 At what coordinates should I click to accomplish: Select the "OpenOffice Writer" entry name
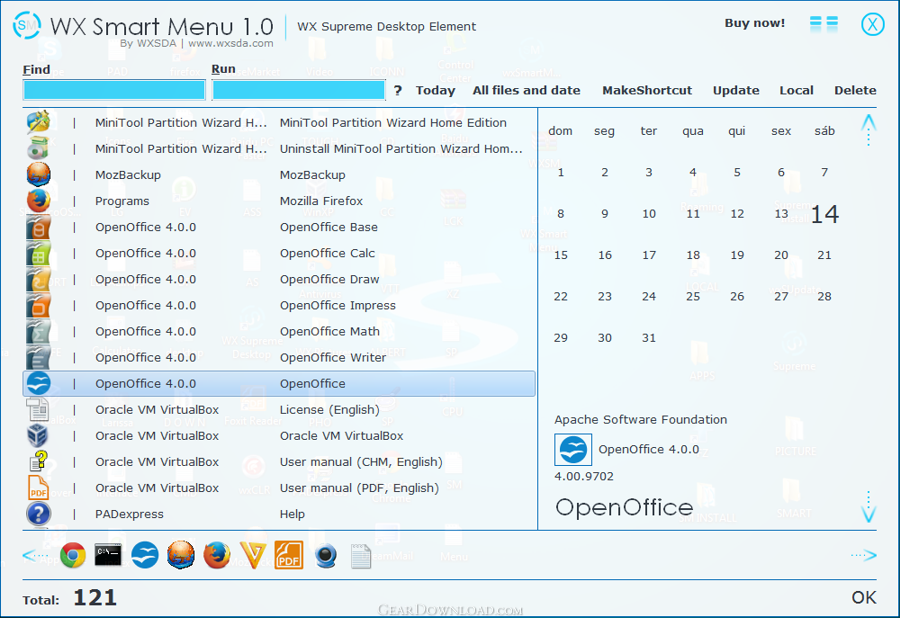click(333, 357)
